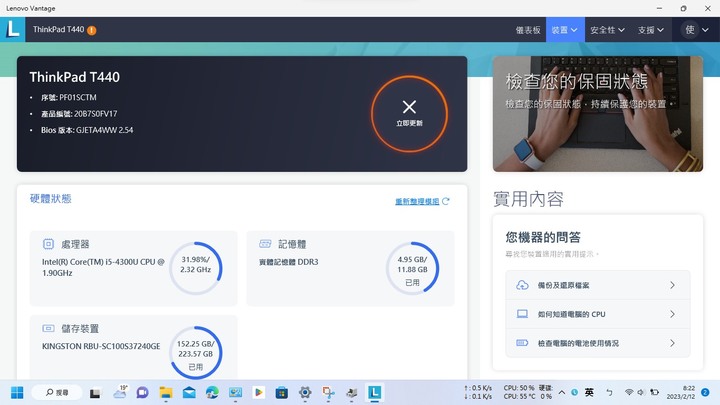Expand the chevron next to 裝置
Image resolution: width=720 pixels, height=405 pixels.
click(x=574, y=30)
